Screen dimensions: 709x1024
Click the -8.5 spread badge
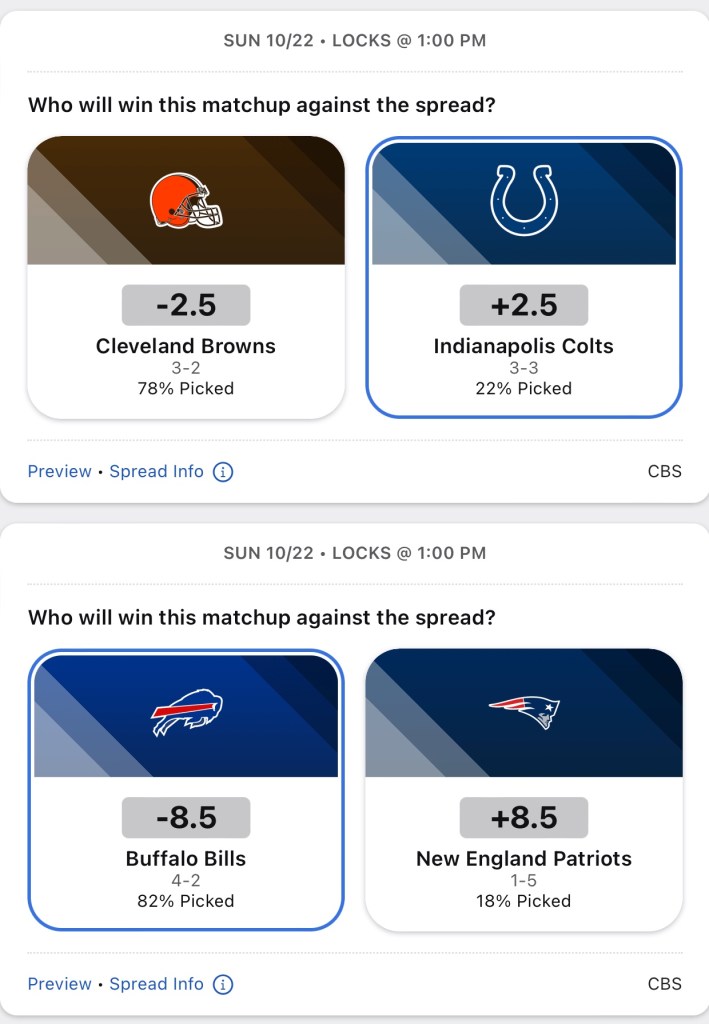point(186,818)
